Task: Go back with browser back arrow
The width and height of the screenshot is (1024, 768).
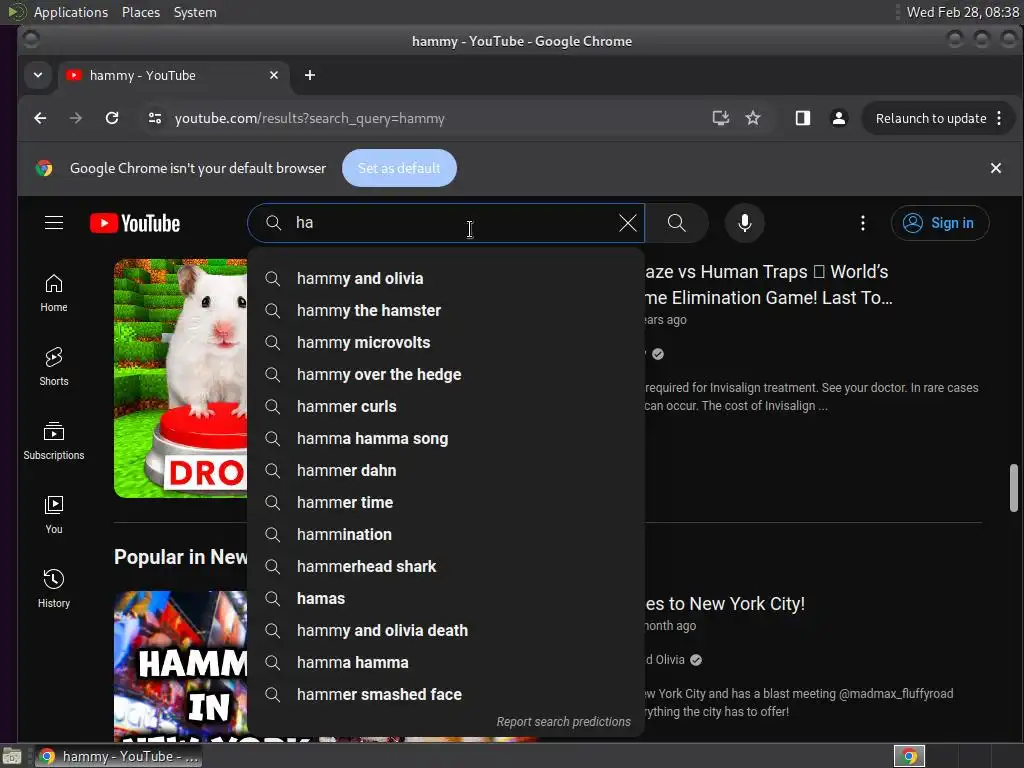Action: [x=40, y=118]
